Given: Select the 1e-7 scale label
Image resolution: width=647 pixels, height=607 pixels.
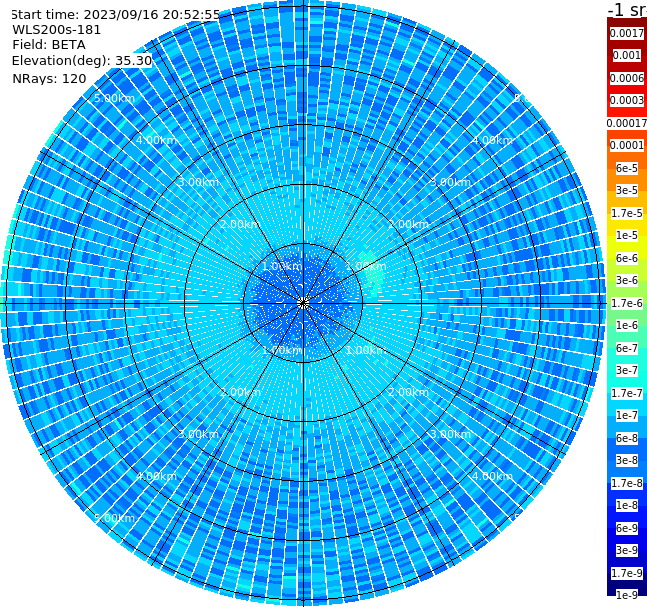Looking at the screenshot, I should 627,415.
